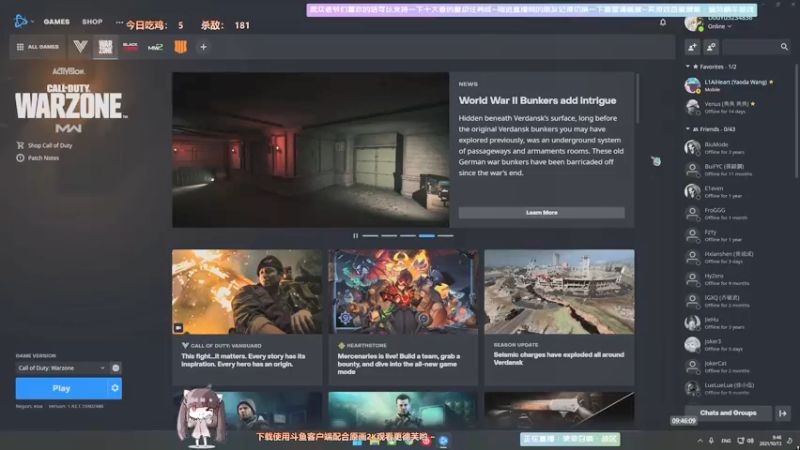Select friend joker3

point(736,345)
